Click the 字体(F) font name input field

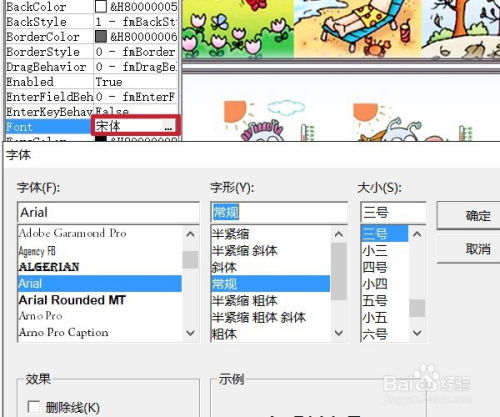[108, 212]
